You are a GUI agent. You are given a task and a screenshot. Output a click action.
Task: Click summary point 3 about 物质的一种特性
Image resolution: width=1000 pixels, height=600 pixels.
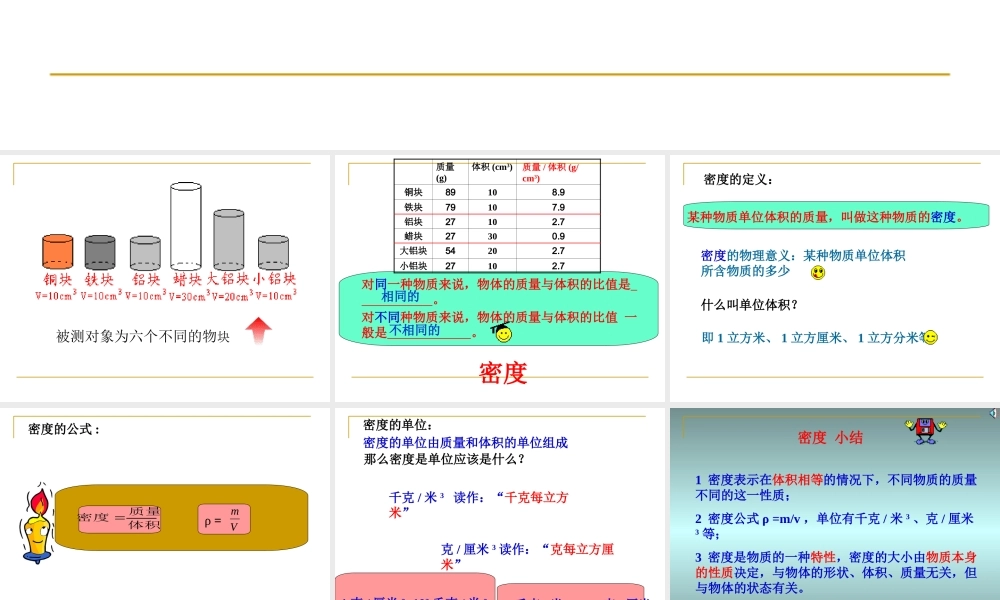pos(835,573)
